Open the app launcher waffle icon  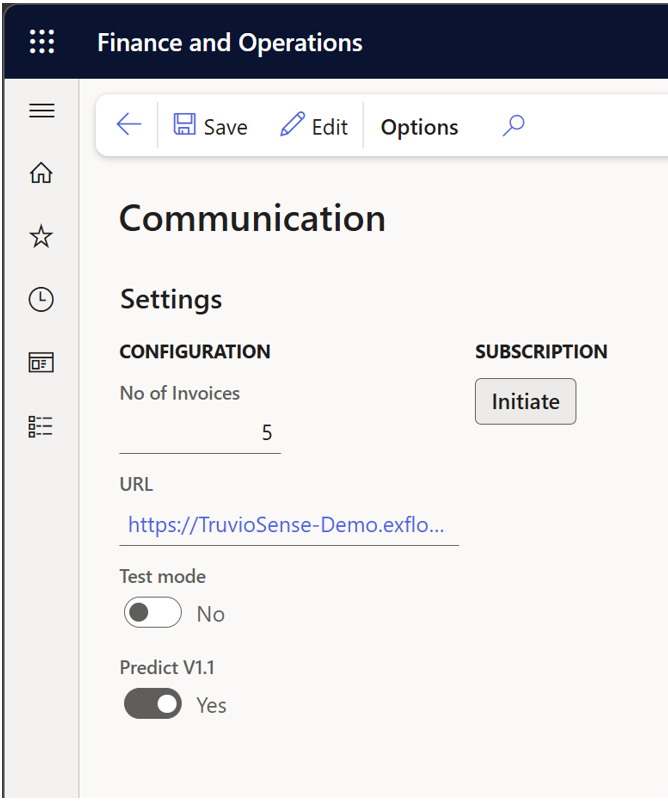[x=42, y=41]
